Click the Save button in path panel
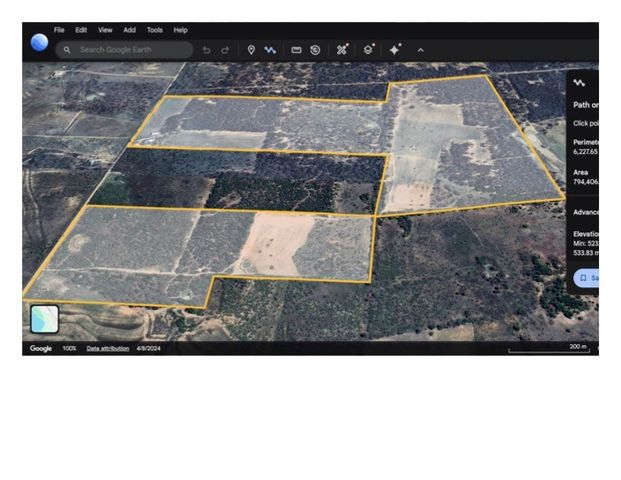 (587, 278)
